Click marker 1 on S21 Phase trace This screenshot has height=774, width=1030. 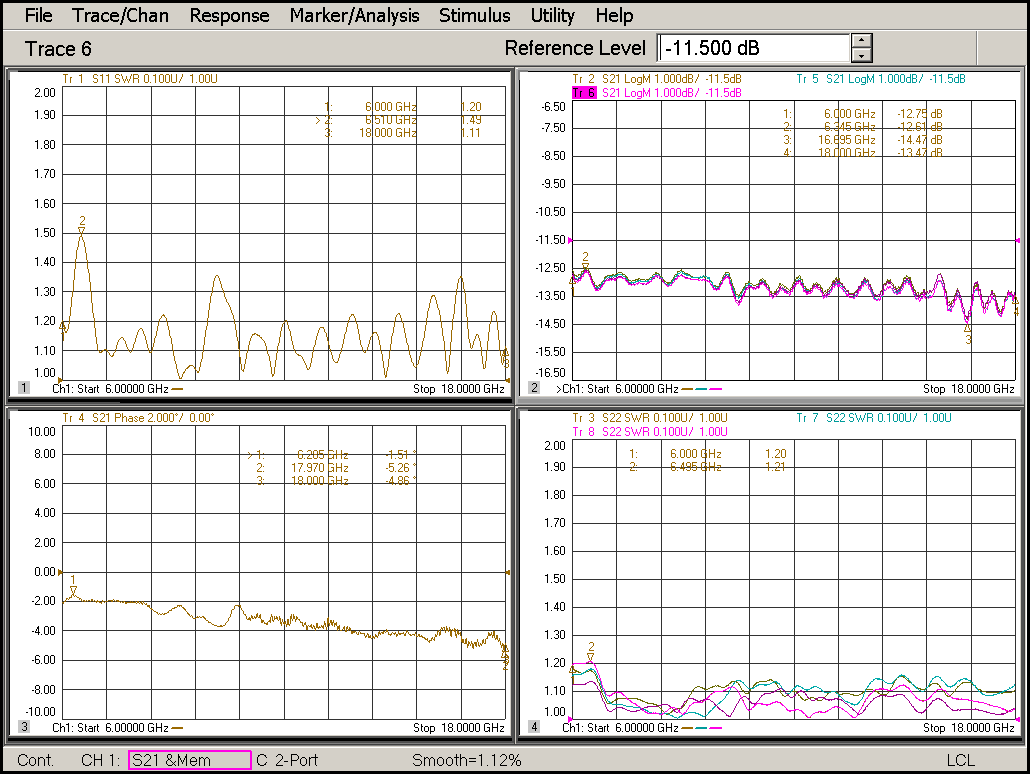click(x=73, y=585)
